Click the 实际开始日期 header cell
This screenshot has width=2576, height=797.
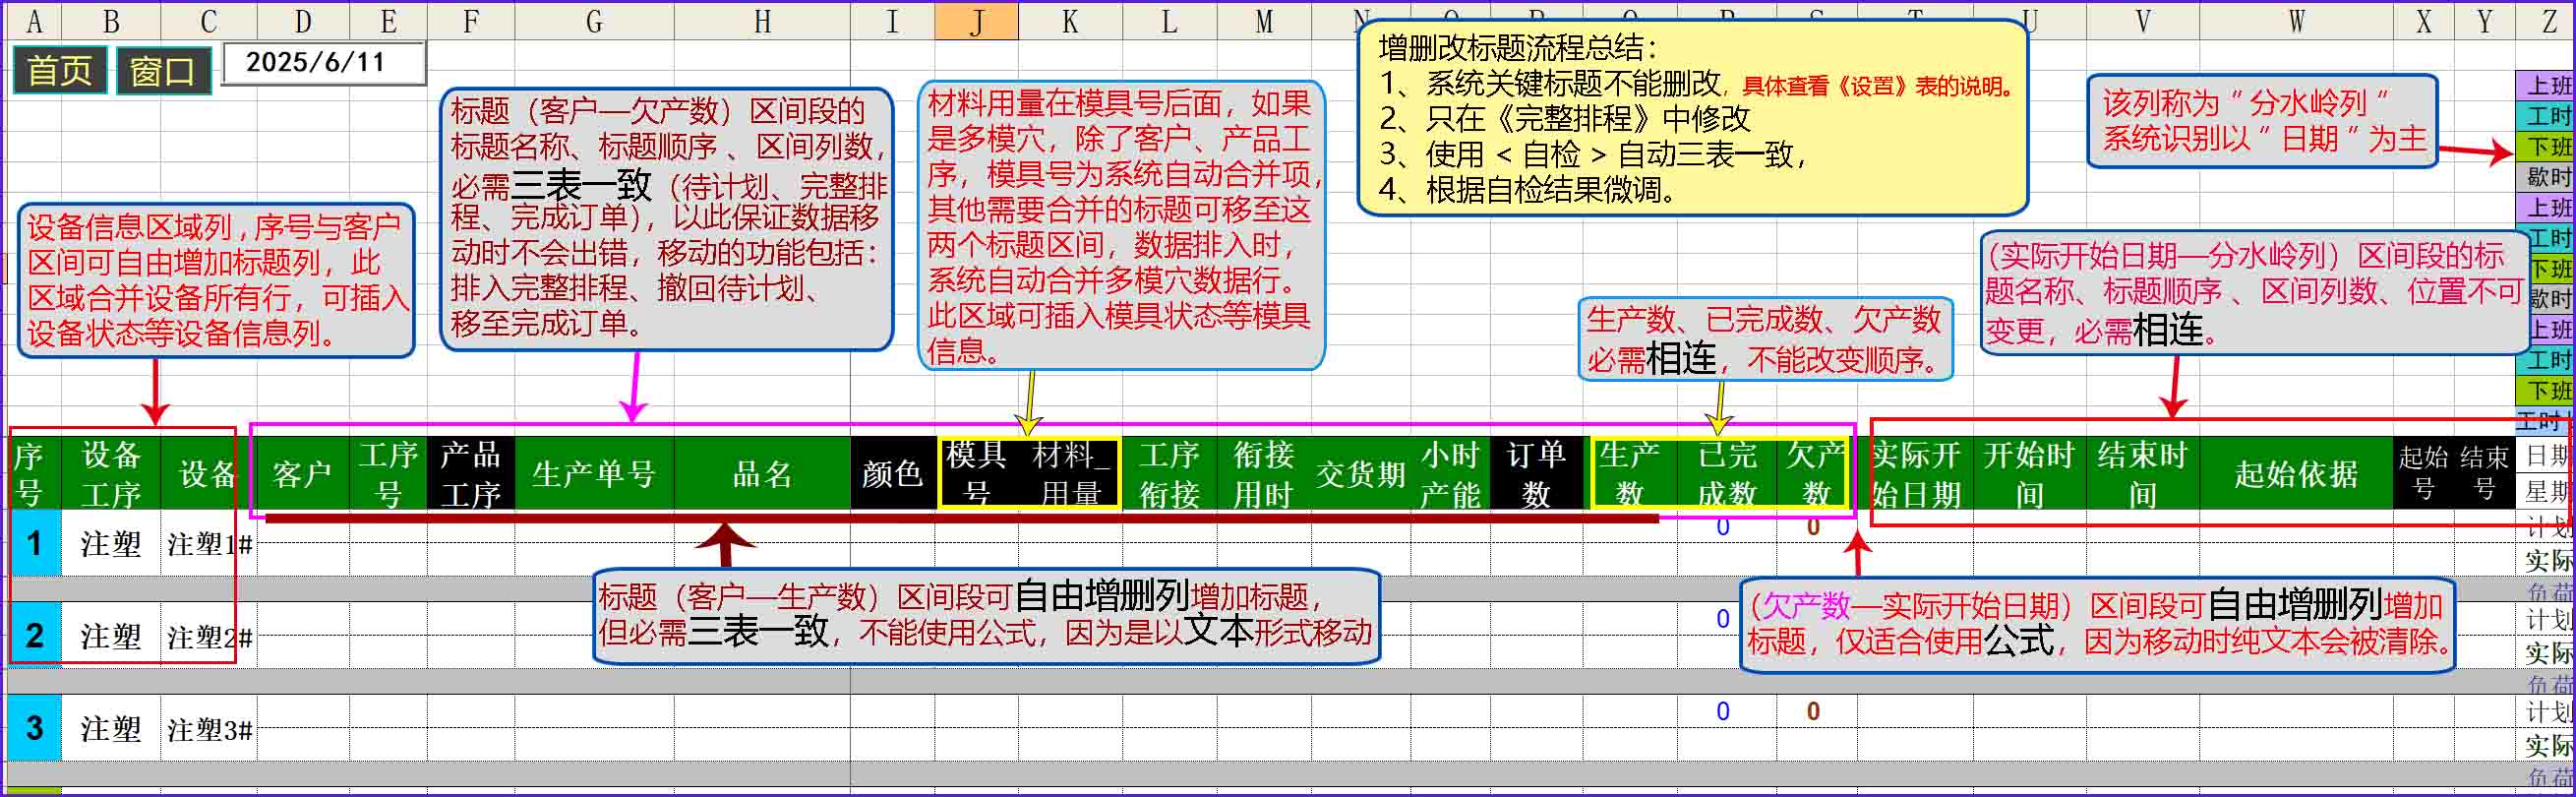pos(1916,474)
